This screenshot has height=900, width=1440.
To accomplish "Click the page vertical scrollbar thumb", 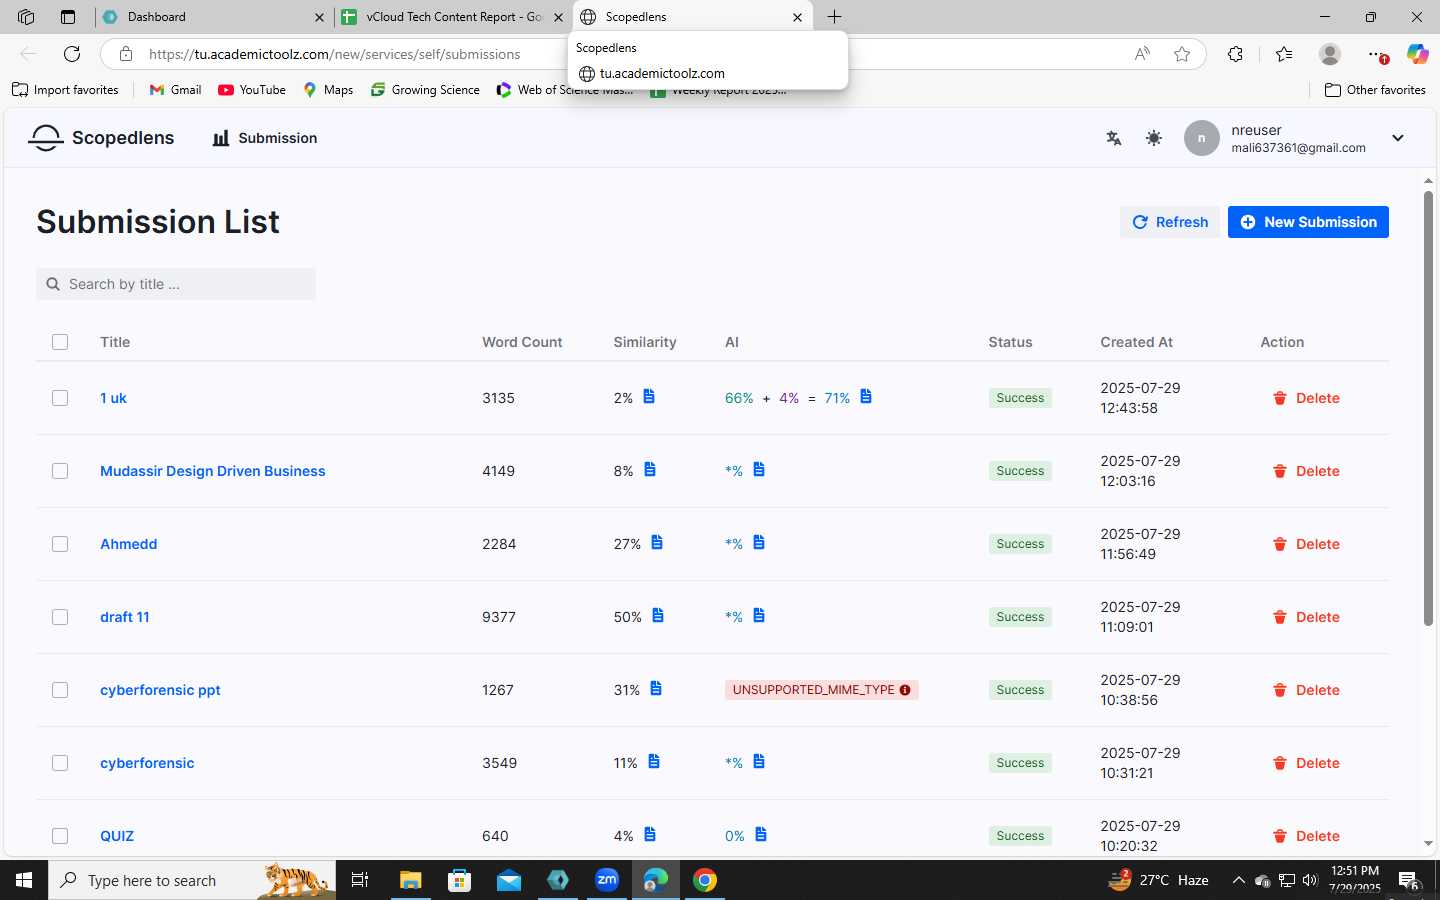I will point(1428,408).
